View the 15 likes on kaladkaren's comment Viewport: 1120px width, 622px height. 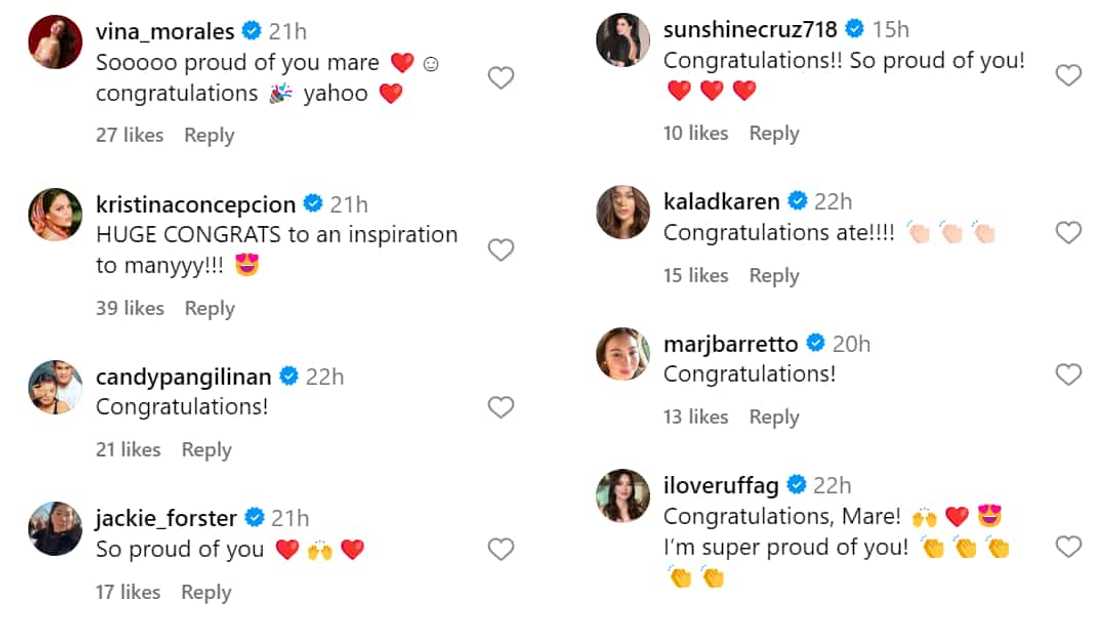[696, 275]
